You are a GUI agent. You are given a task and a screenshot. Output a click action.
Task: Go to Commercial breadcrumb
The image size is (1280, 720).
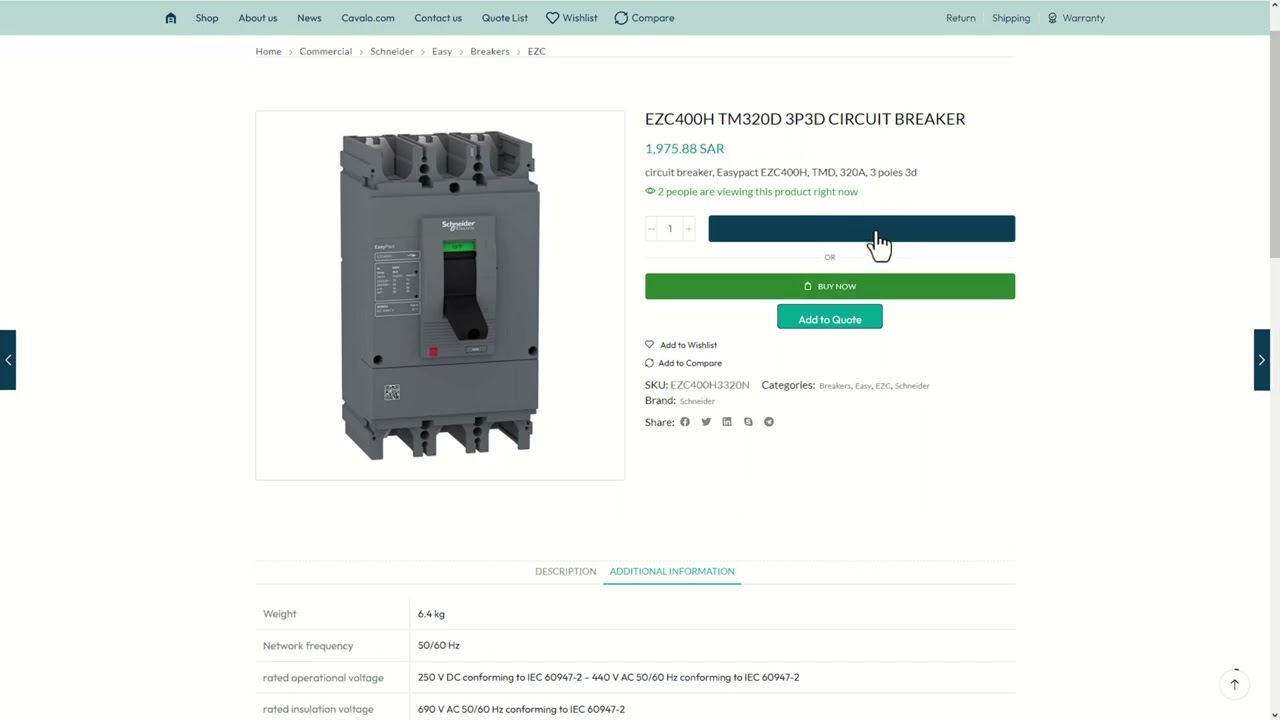point(326,51)
